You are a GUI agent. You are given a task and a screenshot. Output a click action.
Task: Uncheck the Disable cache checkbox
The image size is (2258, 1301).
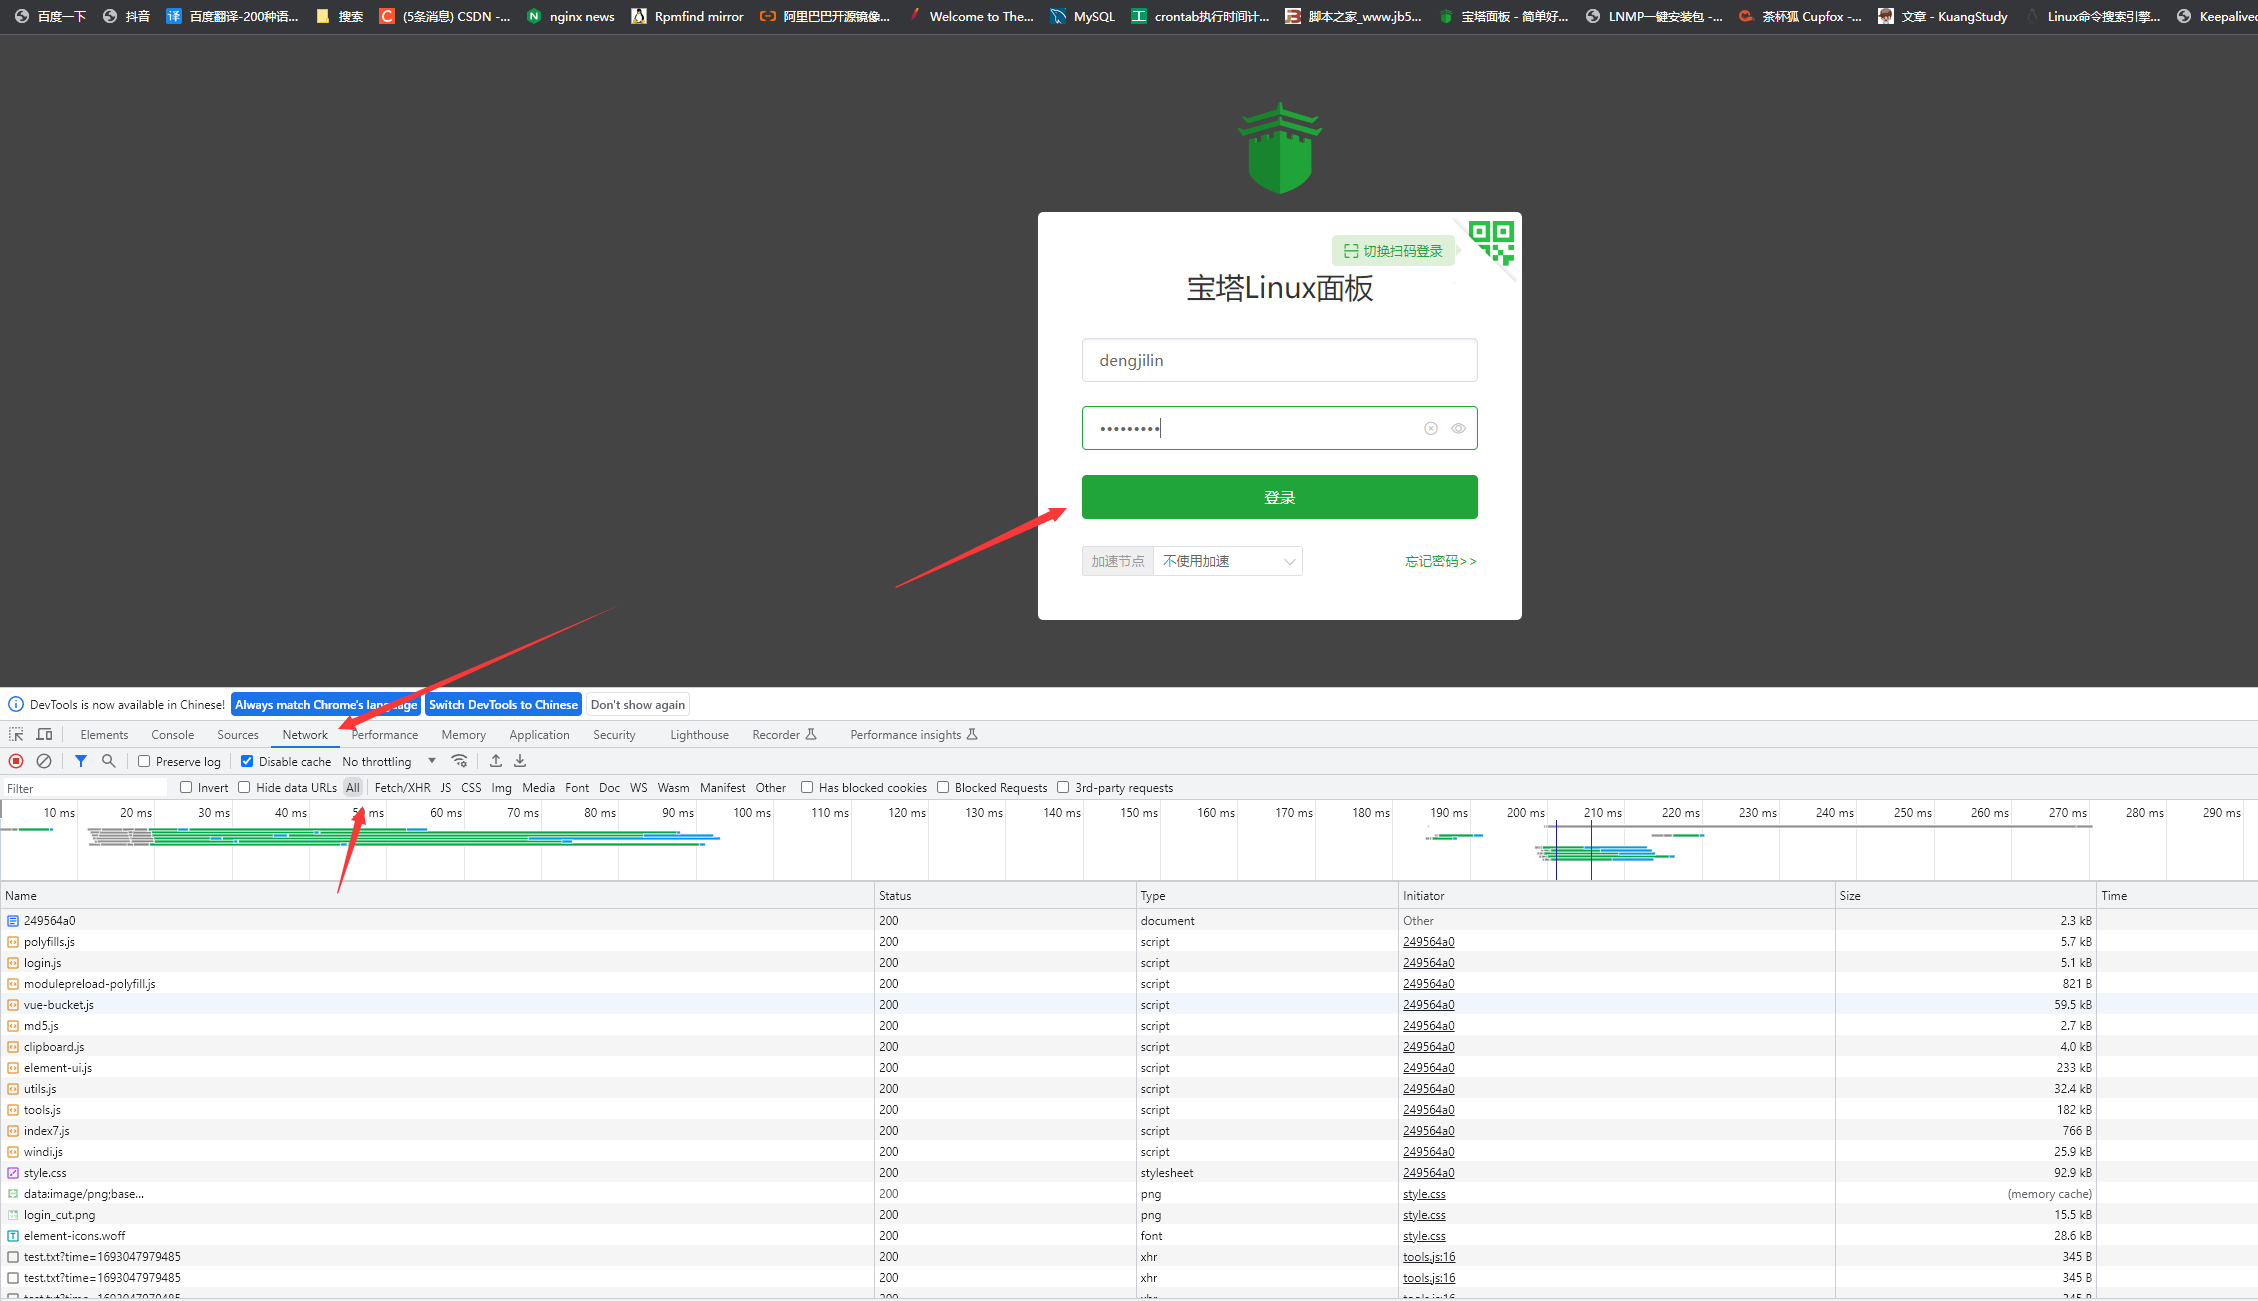click(x=247, y=761)
